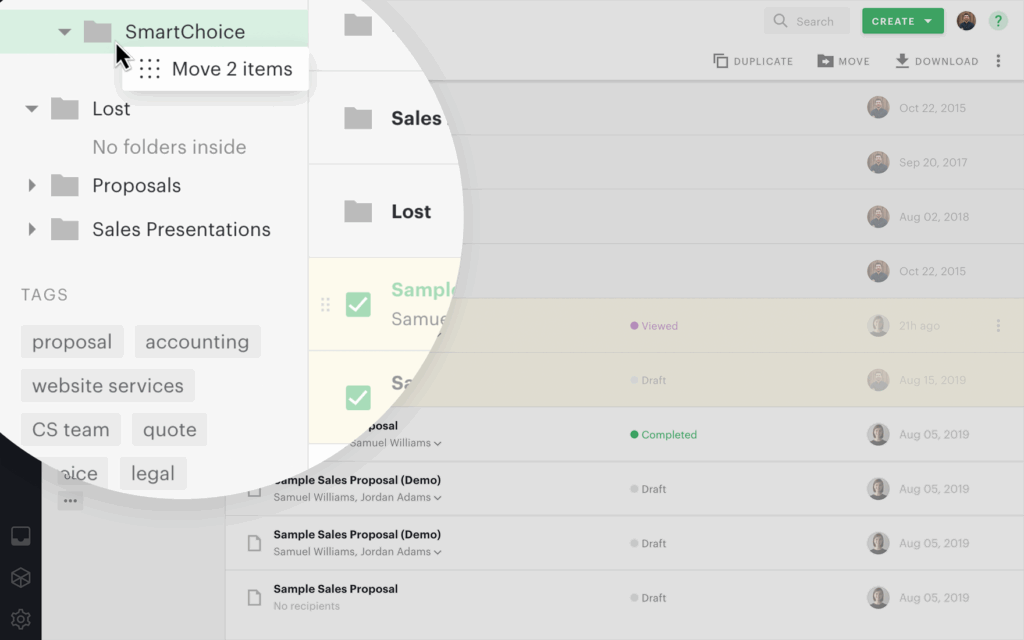1024x640 pixels.
Task: Open the catalog cube icon in the sidebar
Action: [20, 578]
